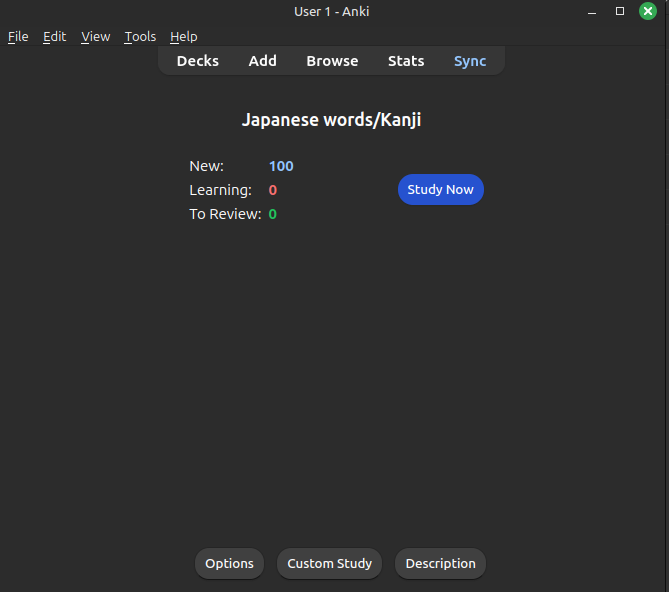Minimize the Anki window
The height and width of the screenshot is (592, 669).
pyautogui.click(x=592, y=12)
